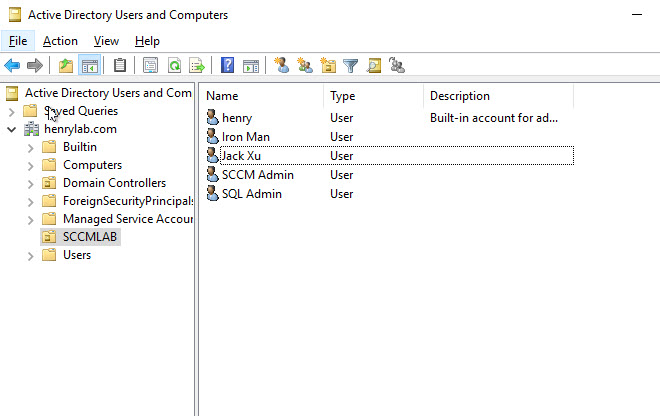Image resolution: width=660 pixels, height=416 pixels.
Task: Click the Export List toolbar icon
Action: click(197, 66)
